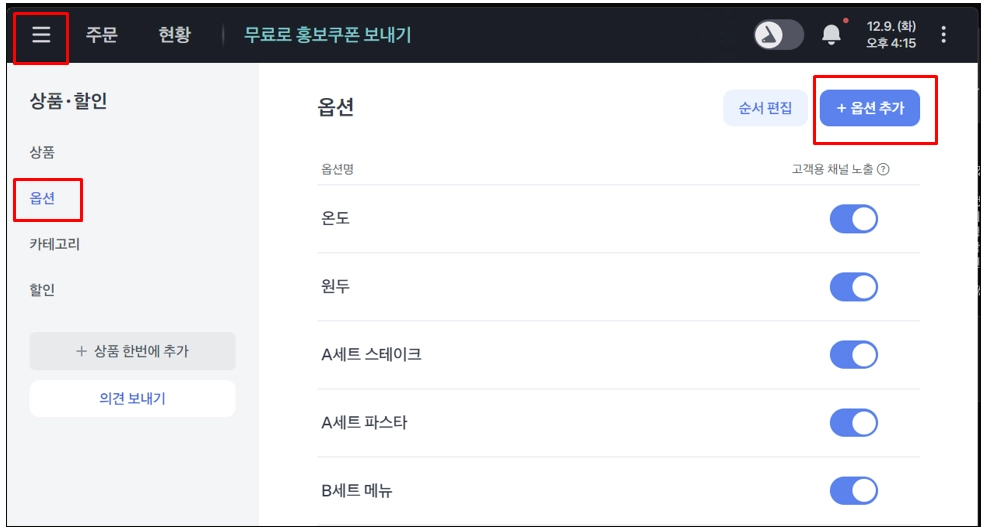Disable customer channel exposure for 온도
983x530 pixels.
tap(854, 219)
